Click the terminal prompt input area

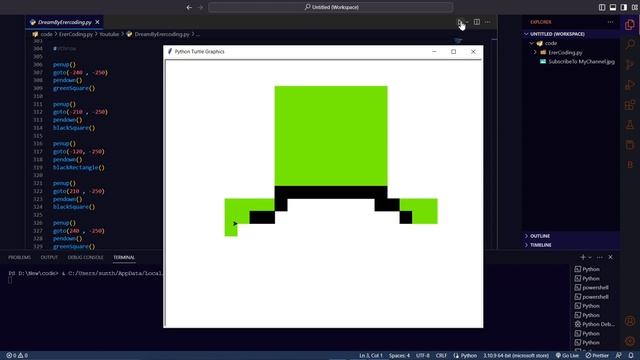click(x=10, y=280)
